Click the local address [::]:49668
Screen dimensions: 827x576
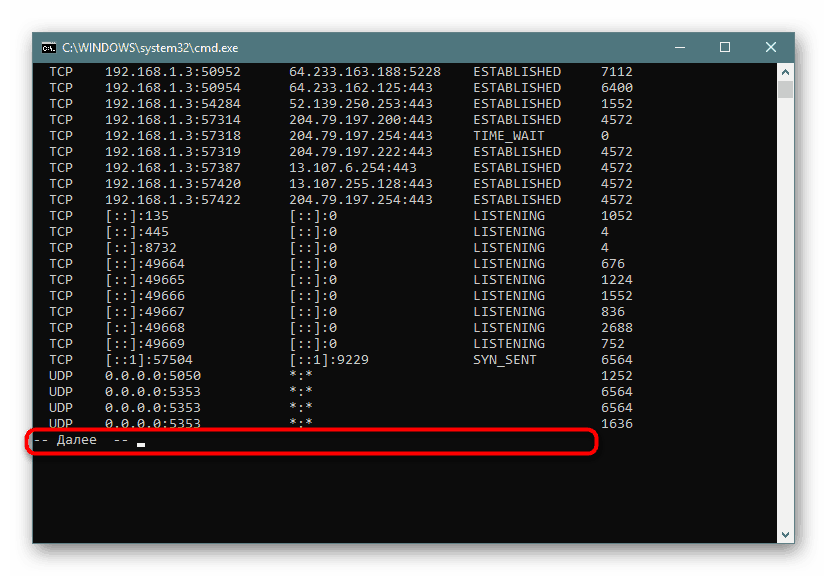pyautogui.click(x=145, y=328)
